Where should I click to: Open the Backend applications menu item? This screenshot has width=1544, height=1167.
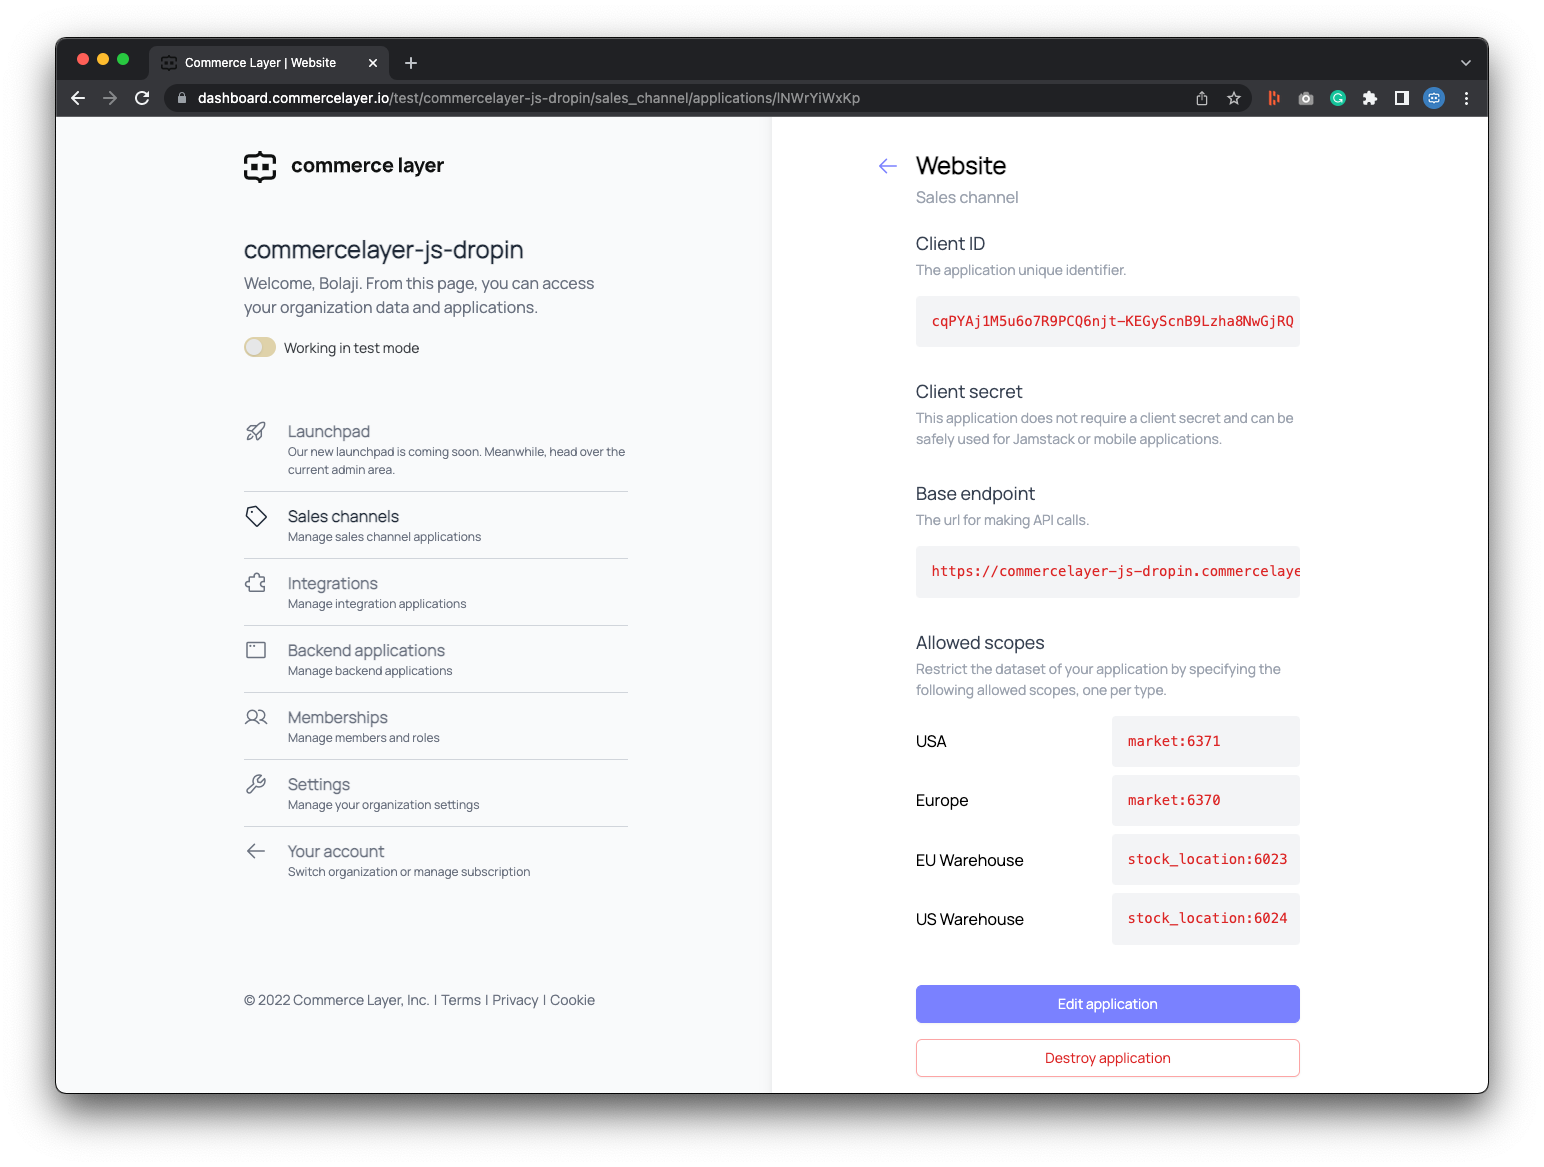click(436, 660)
